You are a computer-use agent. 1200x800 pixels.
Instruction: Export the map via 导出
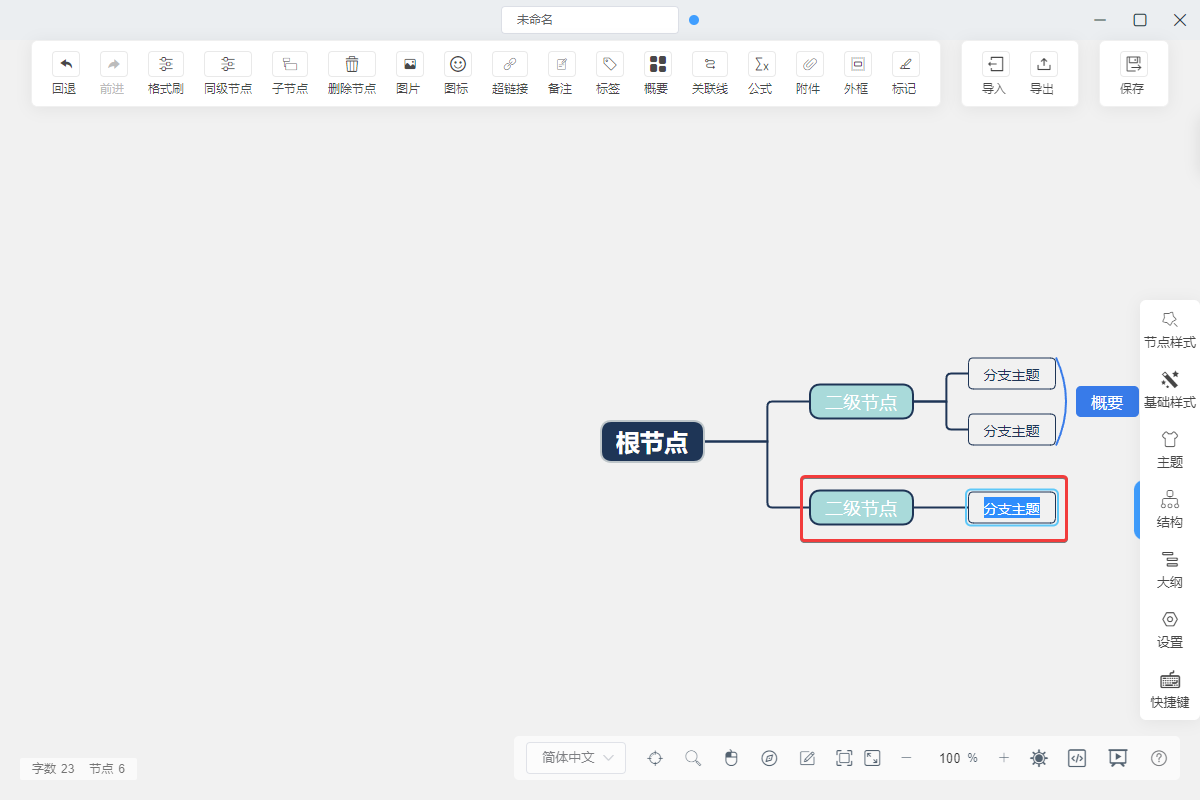tap(1043, 73)
